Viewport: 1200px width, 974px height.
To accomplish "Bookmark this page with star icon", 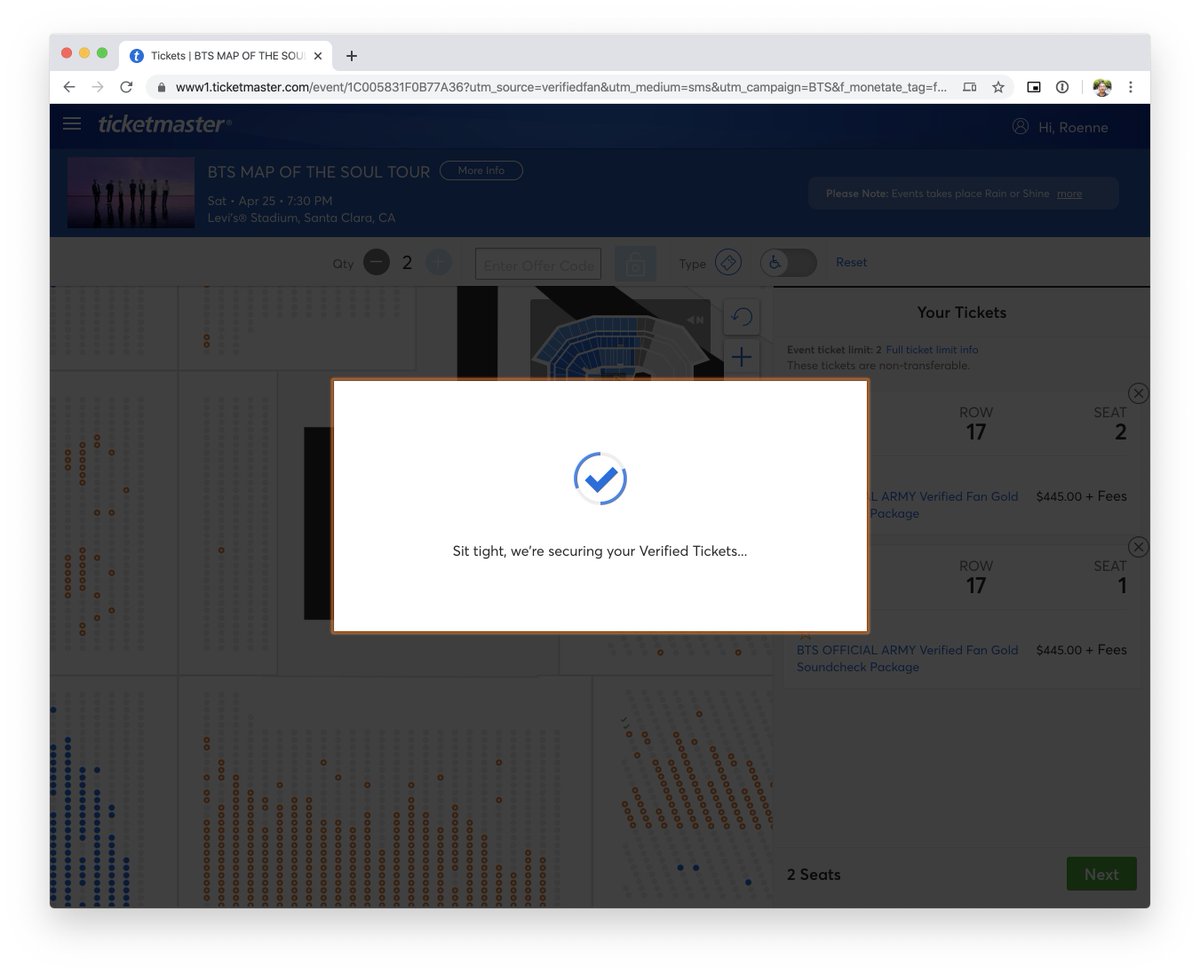I will [x=998, y=87].
